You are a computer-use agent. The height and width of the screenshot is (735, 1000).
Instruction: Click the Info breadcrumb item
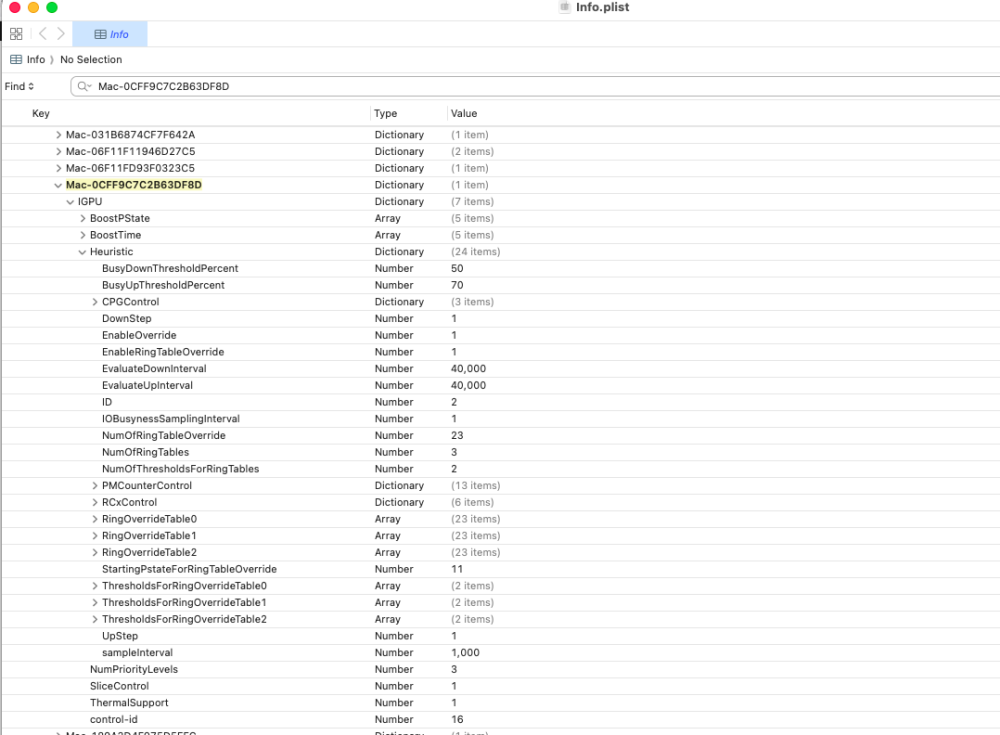(x=27, y=59)
